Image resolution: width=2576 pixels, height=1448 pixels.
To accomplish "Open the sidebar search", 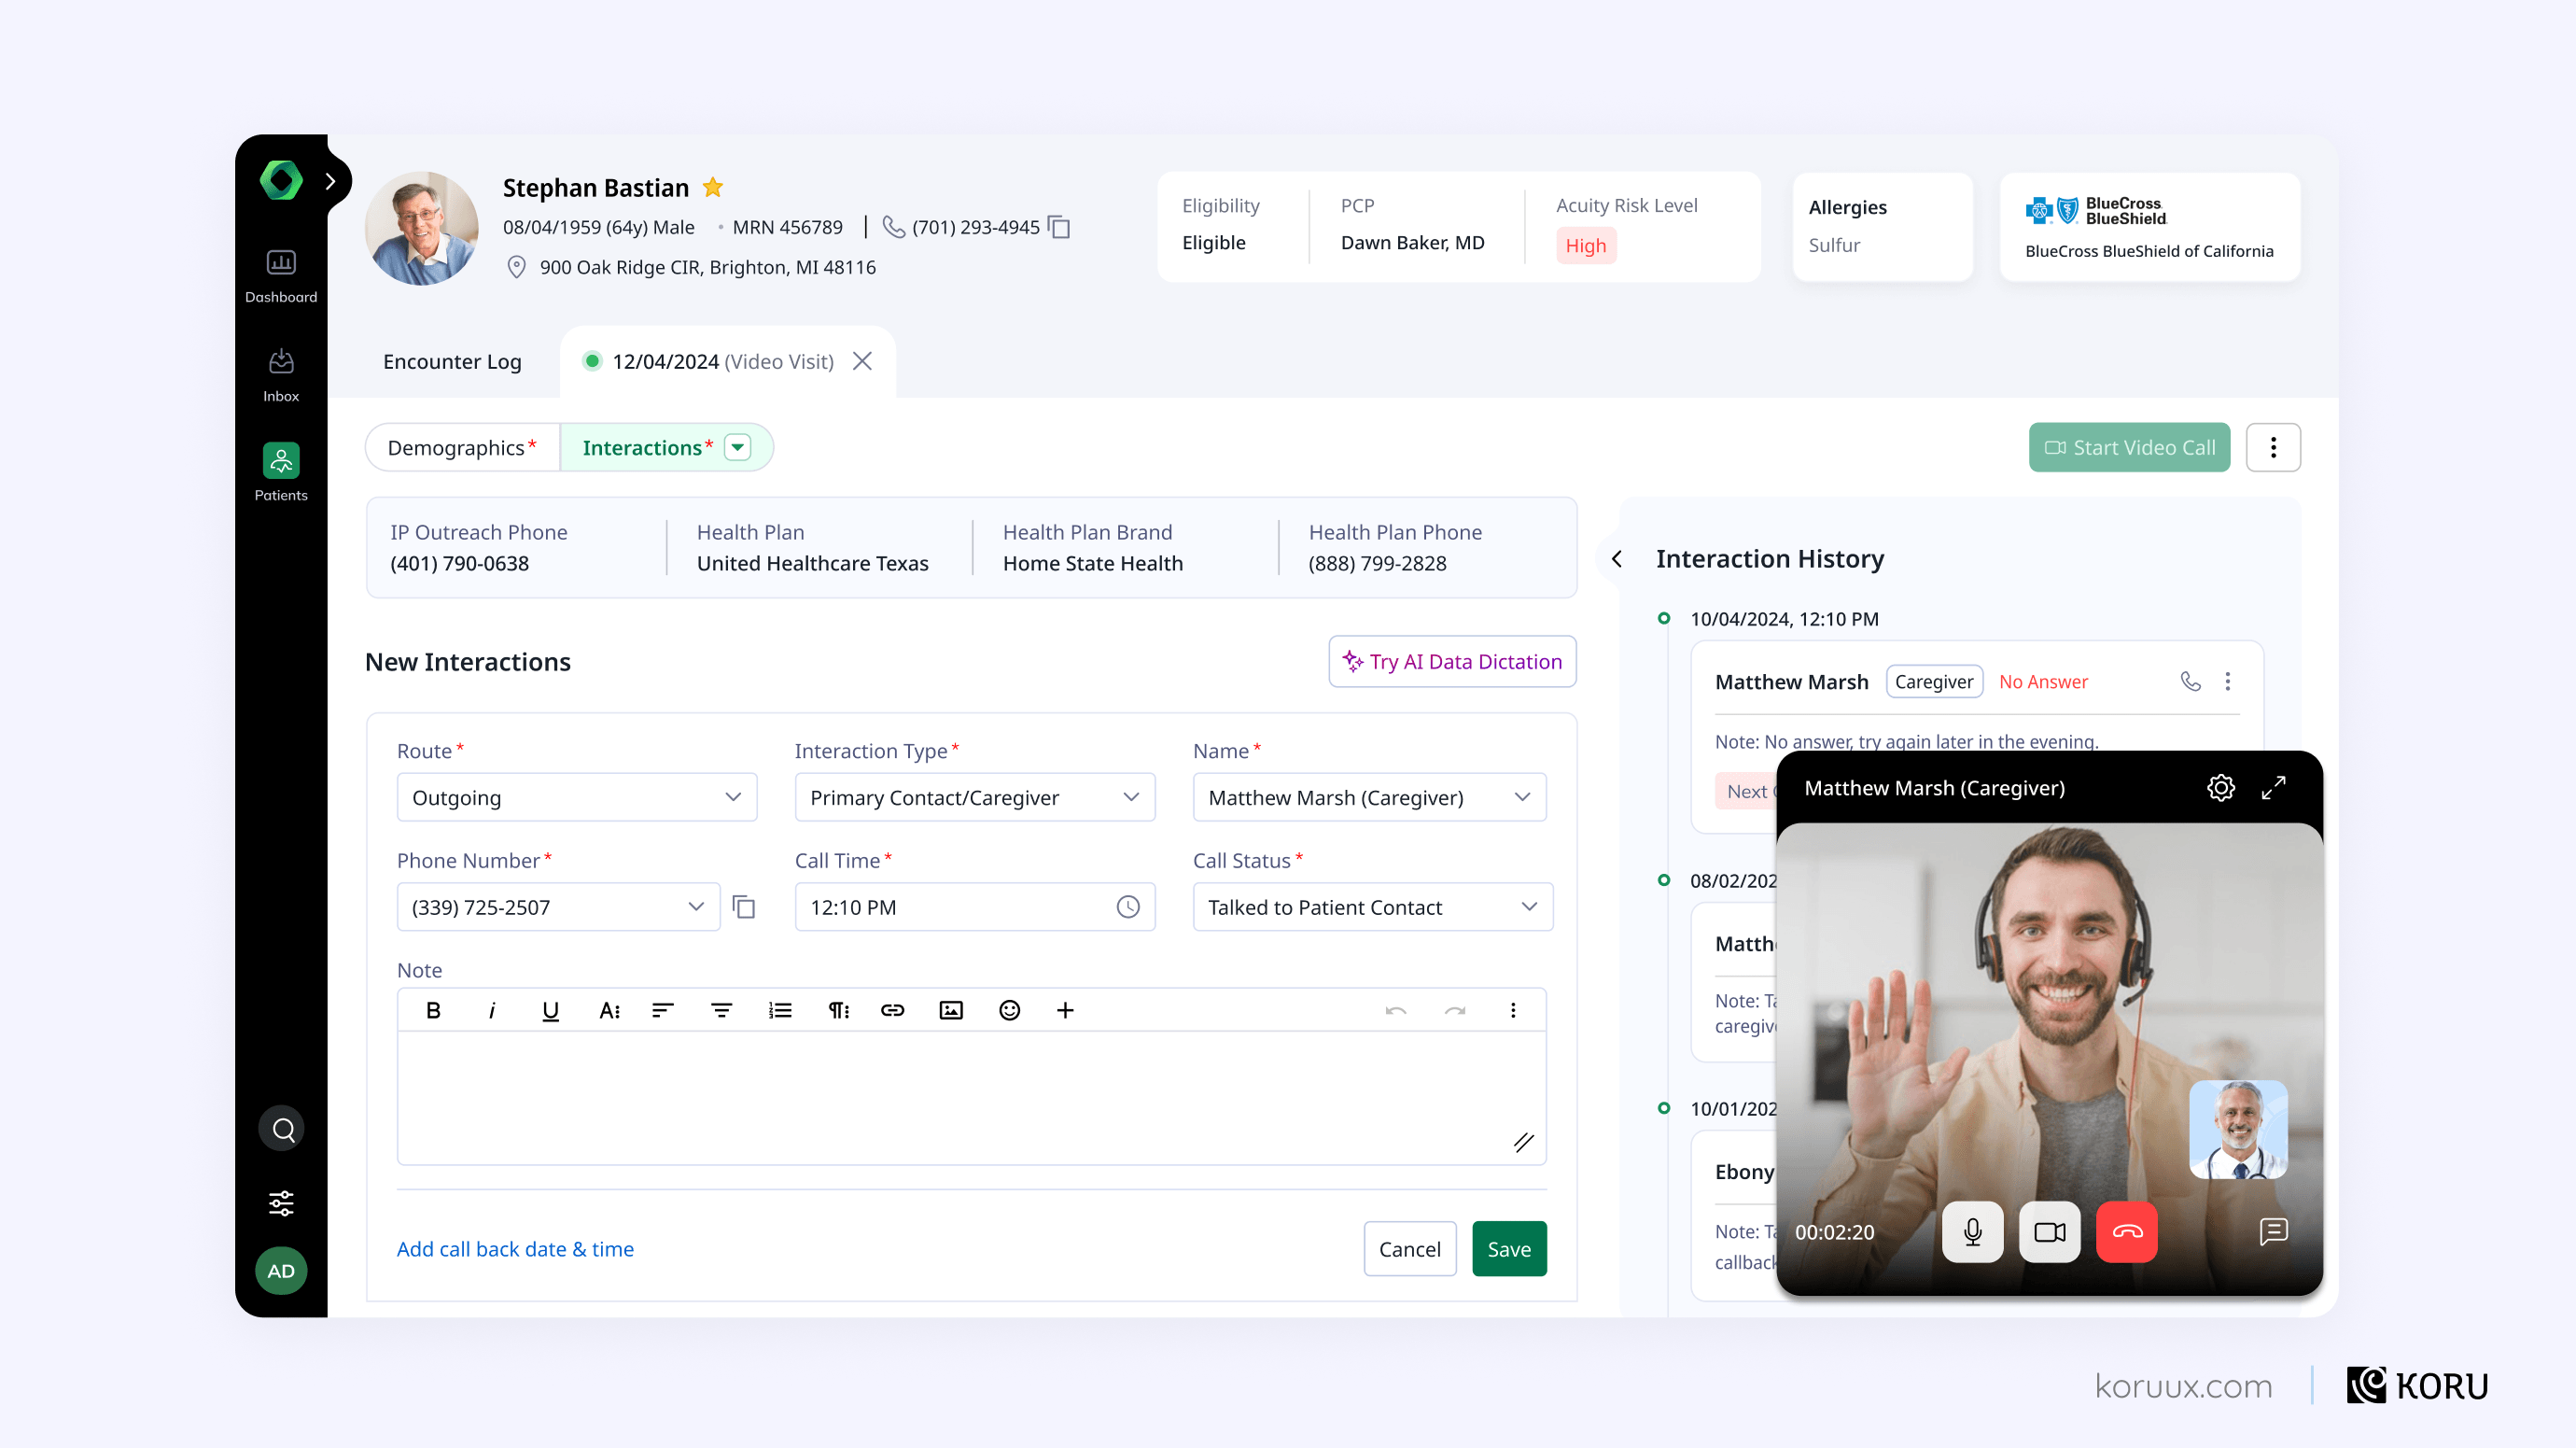I will 281,1128.
